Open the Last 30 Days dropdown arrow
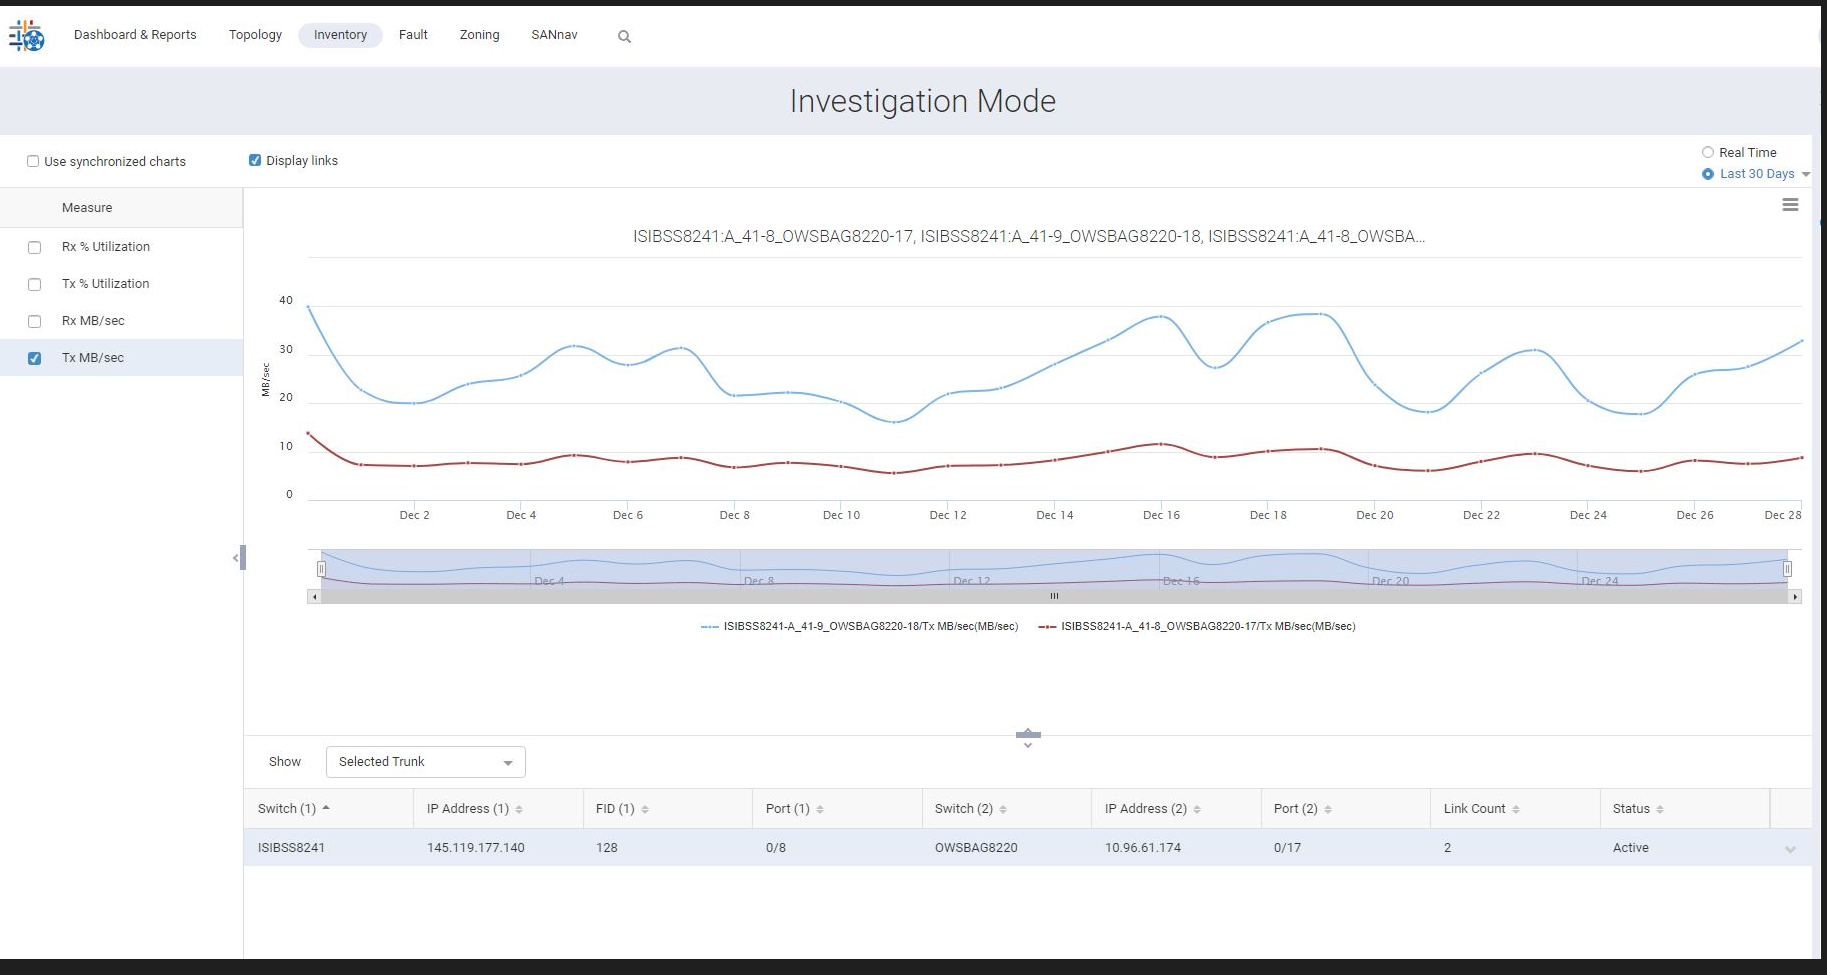 [1806, 174]
